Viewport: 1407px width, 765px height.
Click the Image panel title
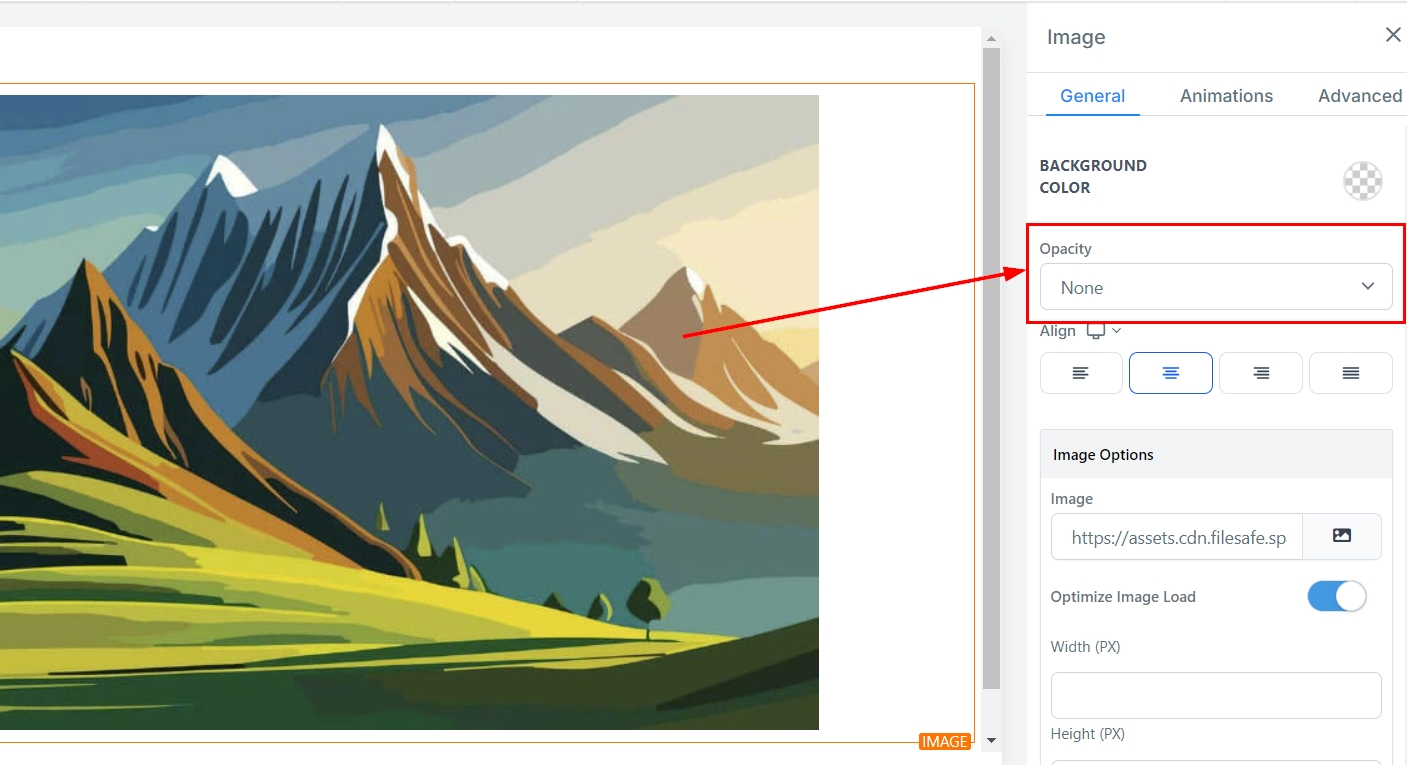(x=1076, y=37)
